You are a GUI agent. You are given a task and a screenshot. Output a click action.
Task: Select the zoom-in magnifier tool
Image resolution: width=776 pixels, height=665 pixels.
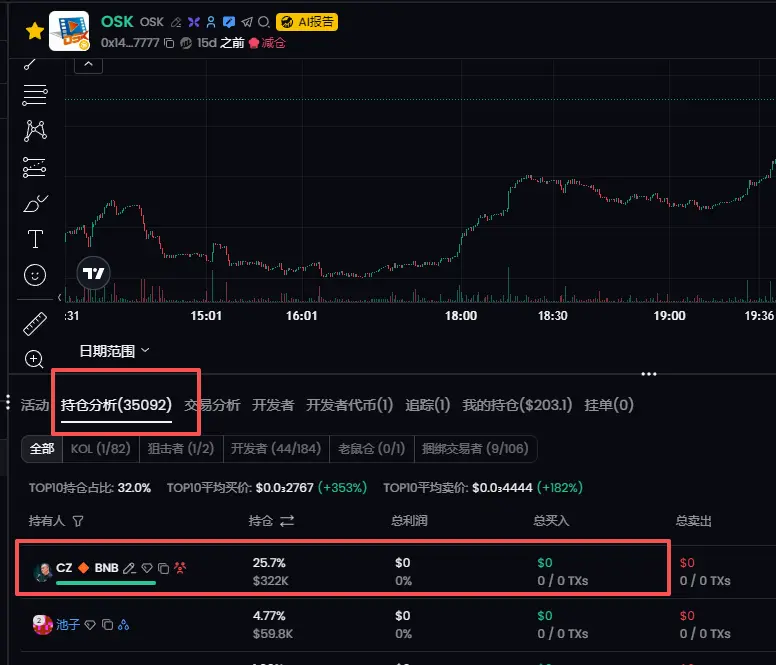point(34,359)
